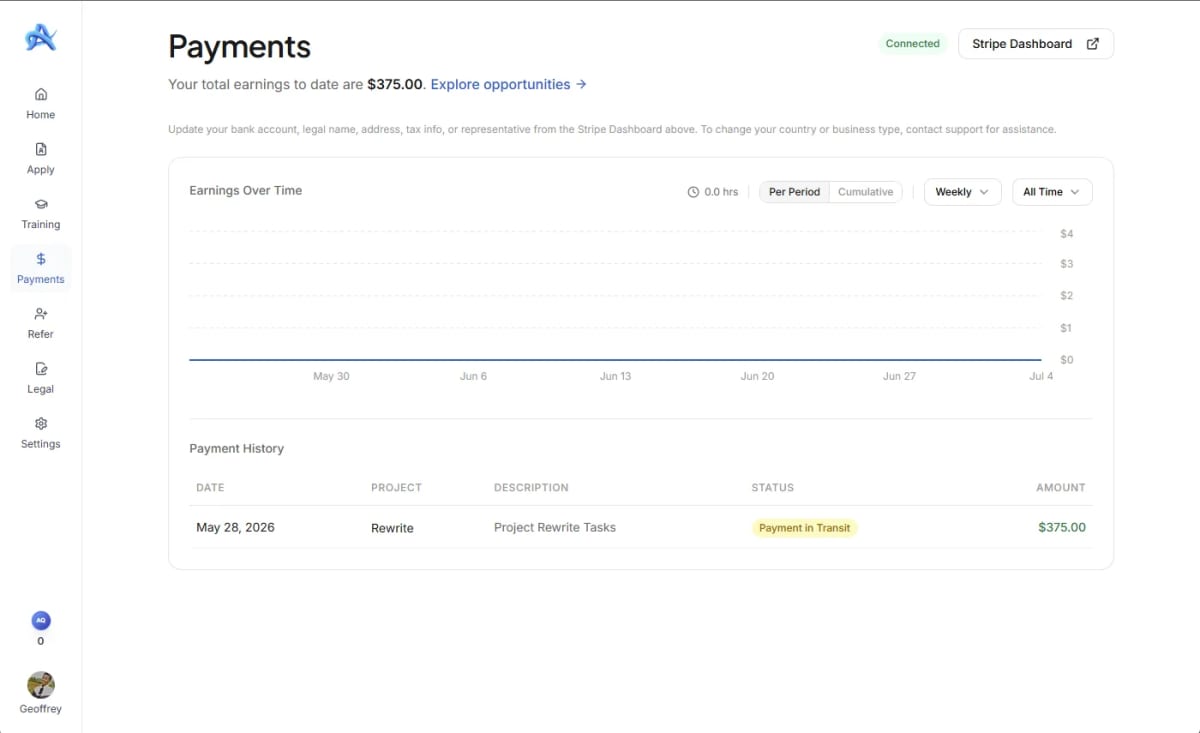Click the Connected status badge
The width and height of the screenshot is (1200, 733).
pyautogui.click(x=913, y=44)
